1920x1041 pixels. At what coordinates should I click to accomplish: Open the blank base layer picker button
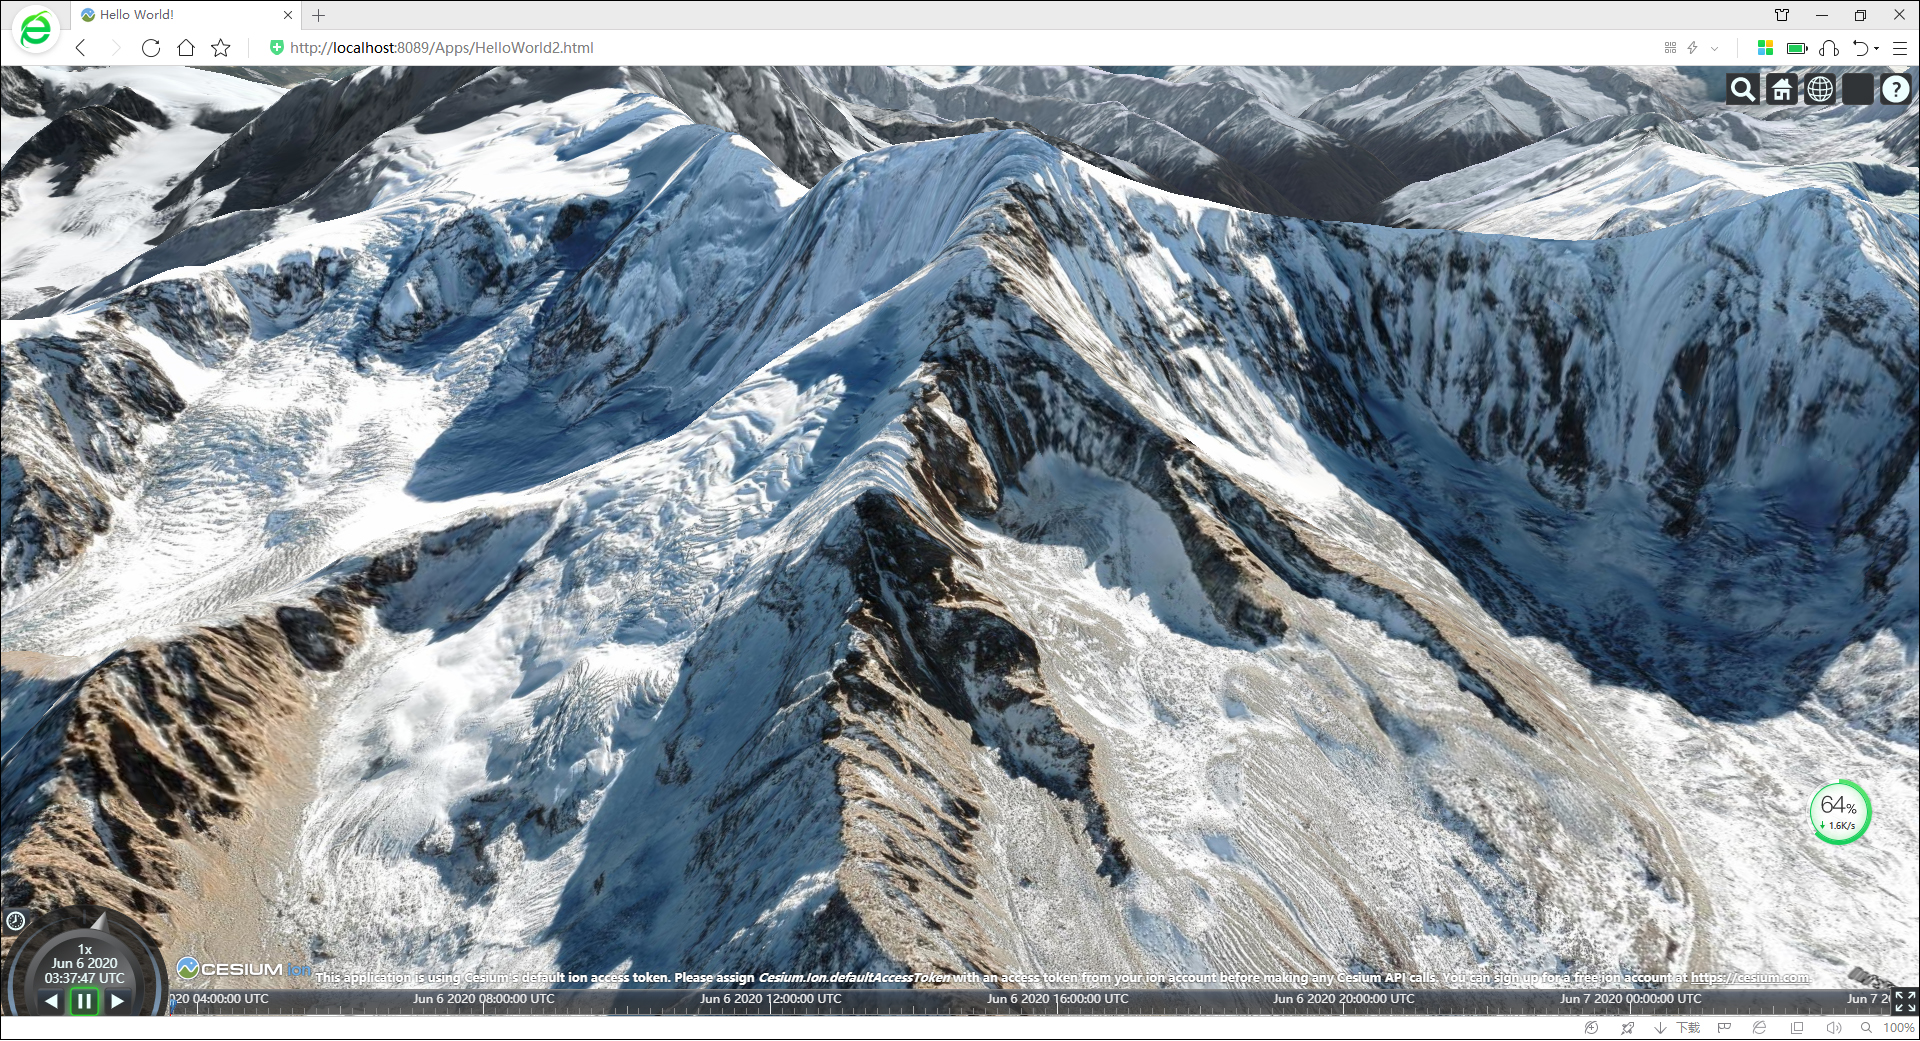point(1858,90)
